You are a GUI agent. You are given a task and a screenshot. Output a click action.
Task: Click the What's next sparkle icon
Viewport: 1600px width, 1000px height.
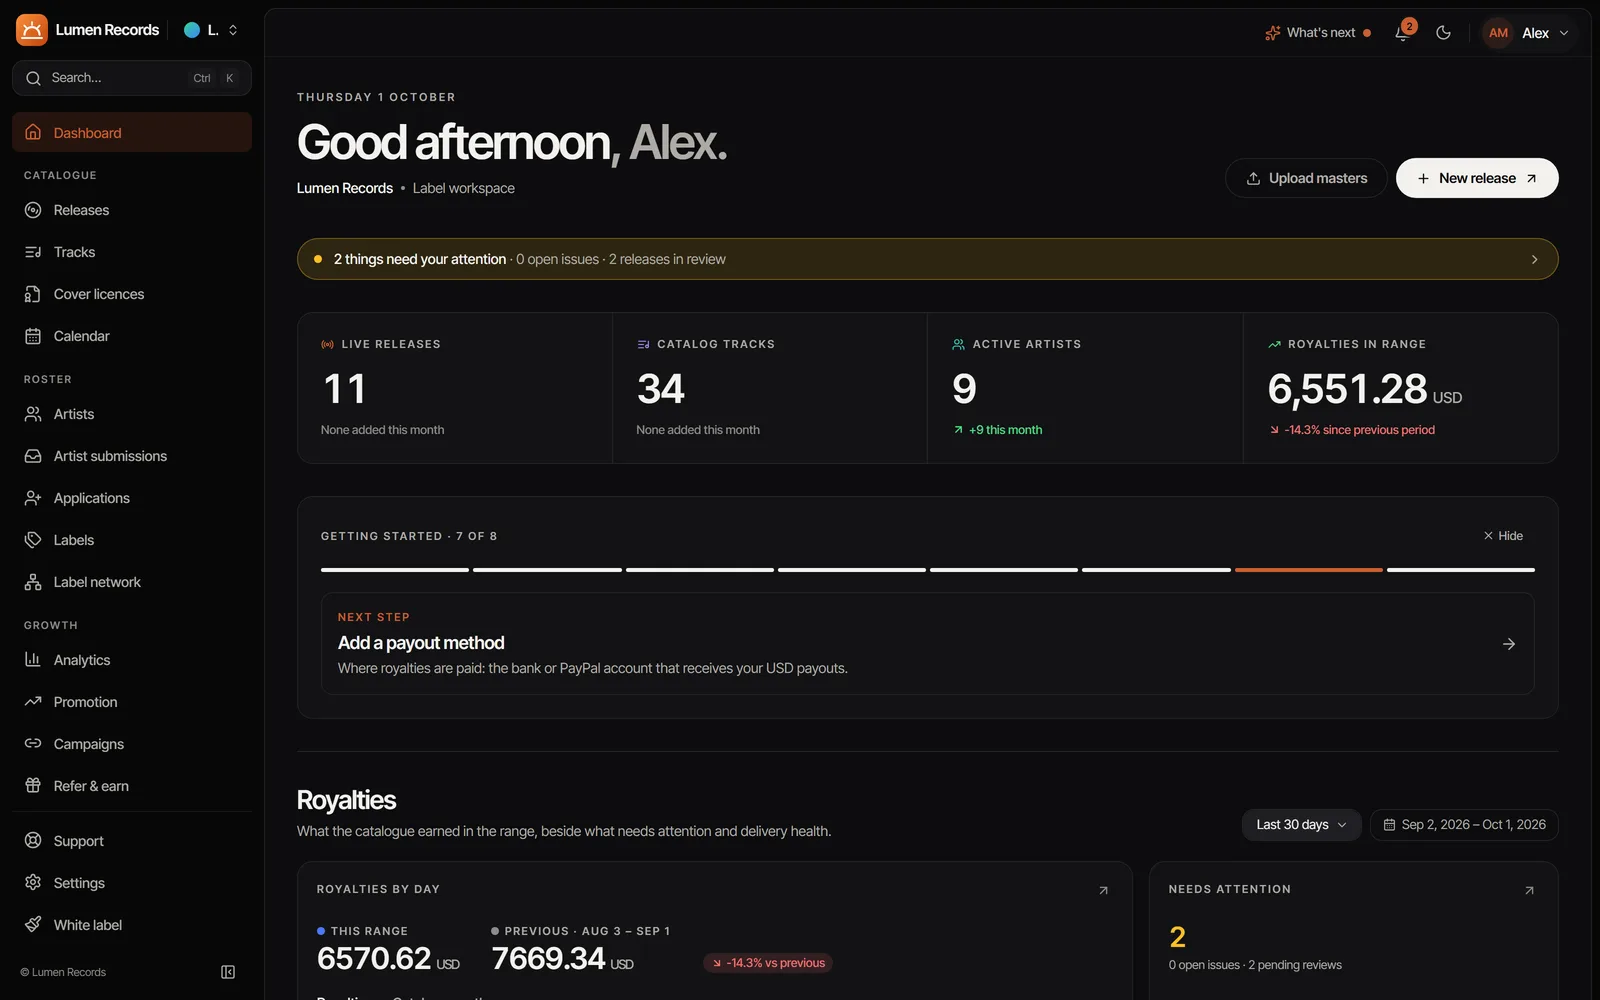1272,33
